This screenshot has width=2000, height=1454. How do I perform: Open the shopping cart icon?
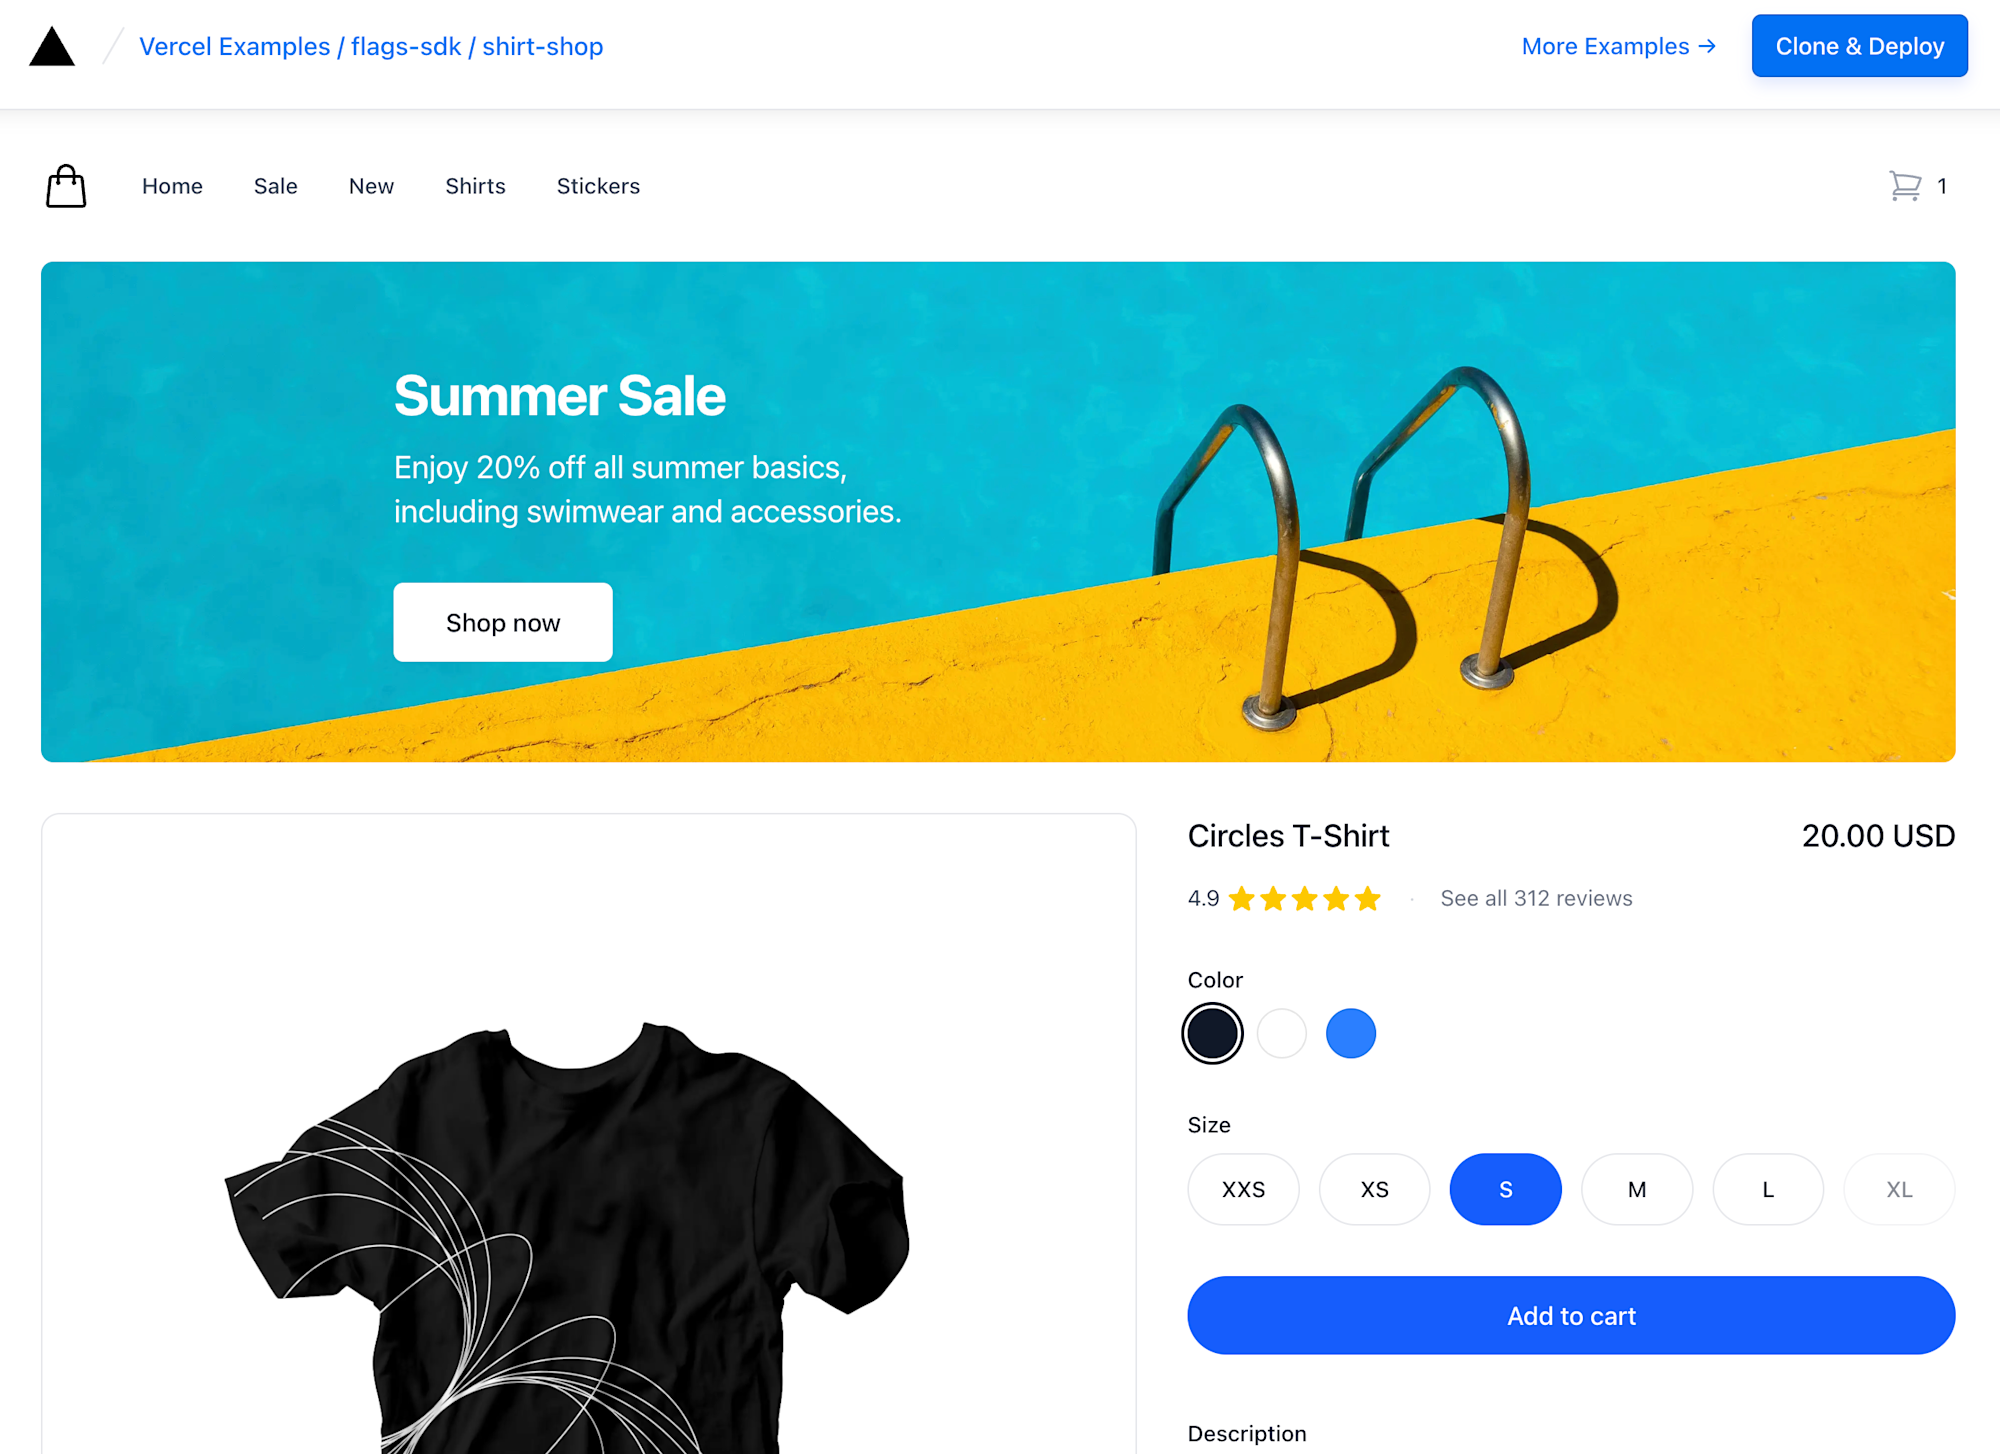(x=1905, y=186)
